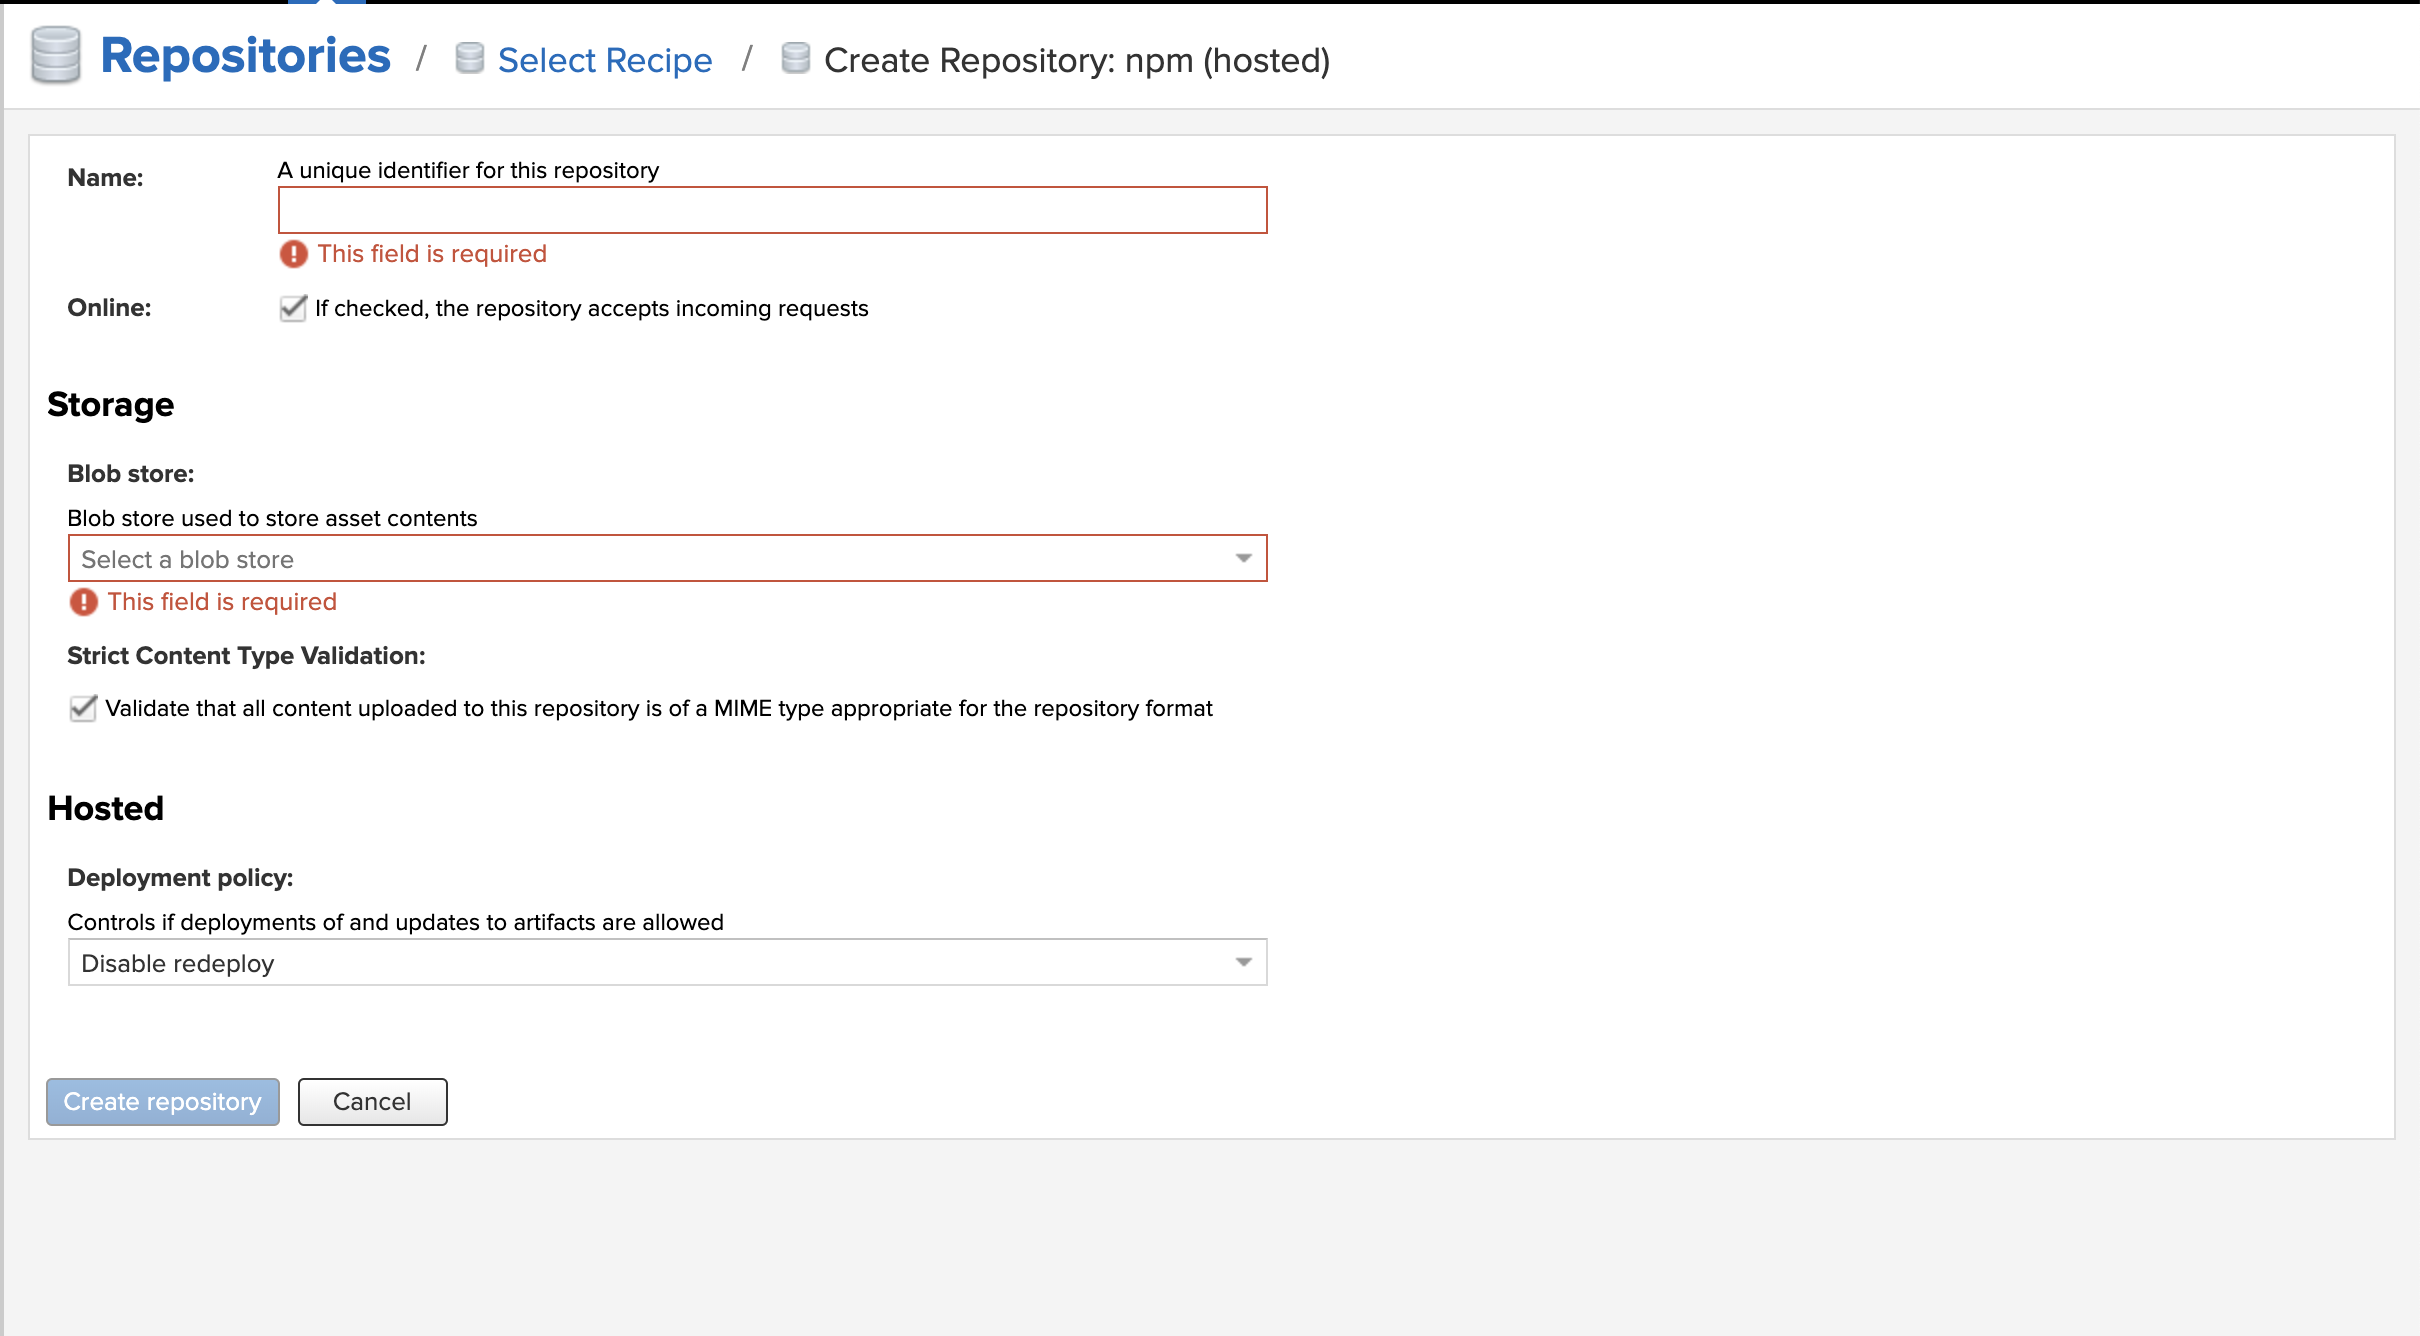Disable Strict Content Type Validation
The height and width of the screenshot is (1336, 2420).
82,708
